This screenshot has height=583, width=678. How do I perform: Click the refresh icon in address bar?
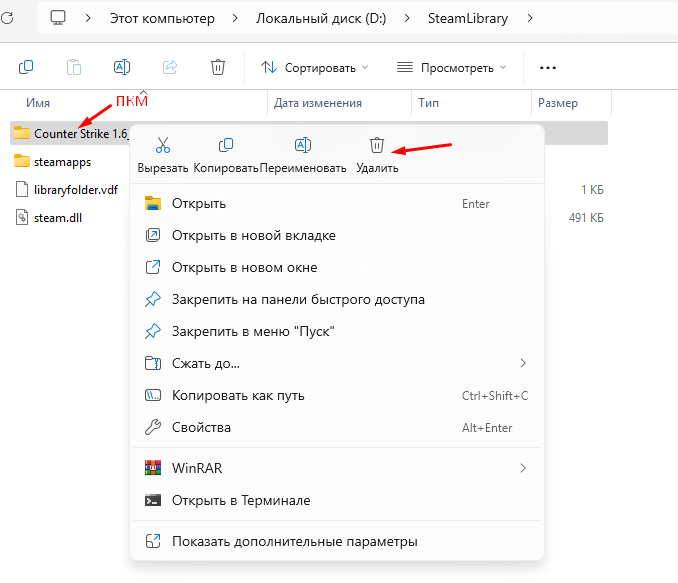(7, 18)
